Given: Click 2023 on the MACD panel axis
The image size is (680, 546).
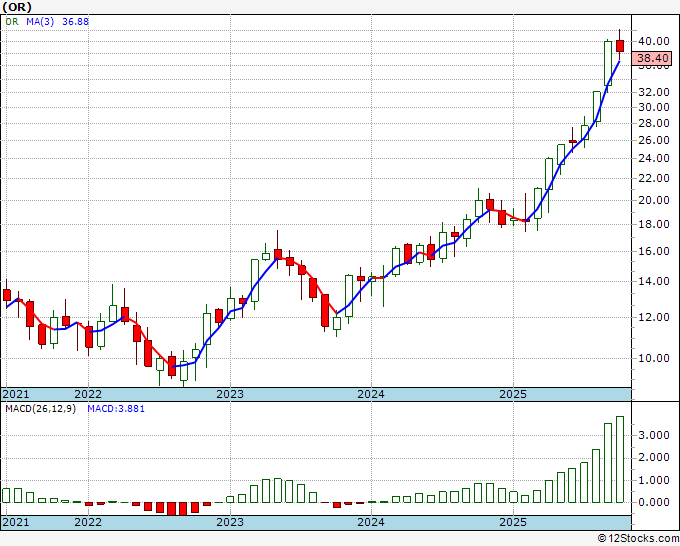Looking at the screenshot, I should click(230, 522).
